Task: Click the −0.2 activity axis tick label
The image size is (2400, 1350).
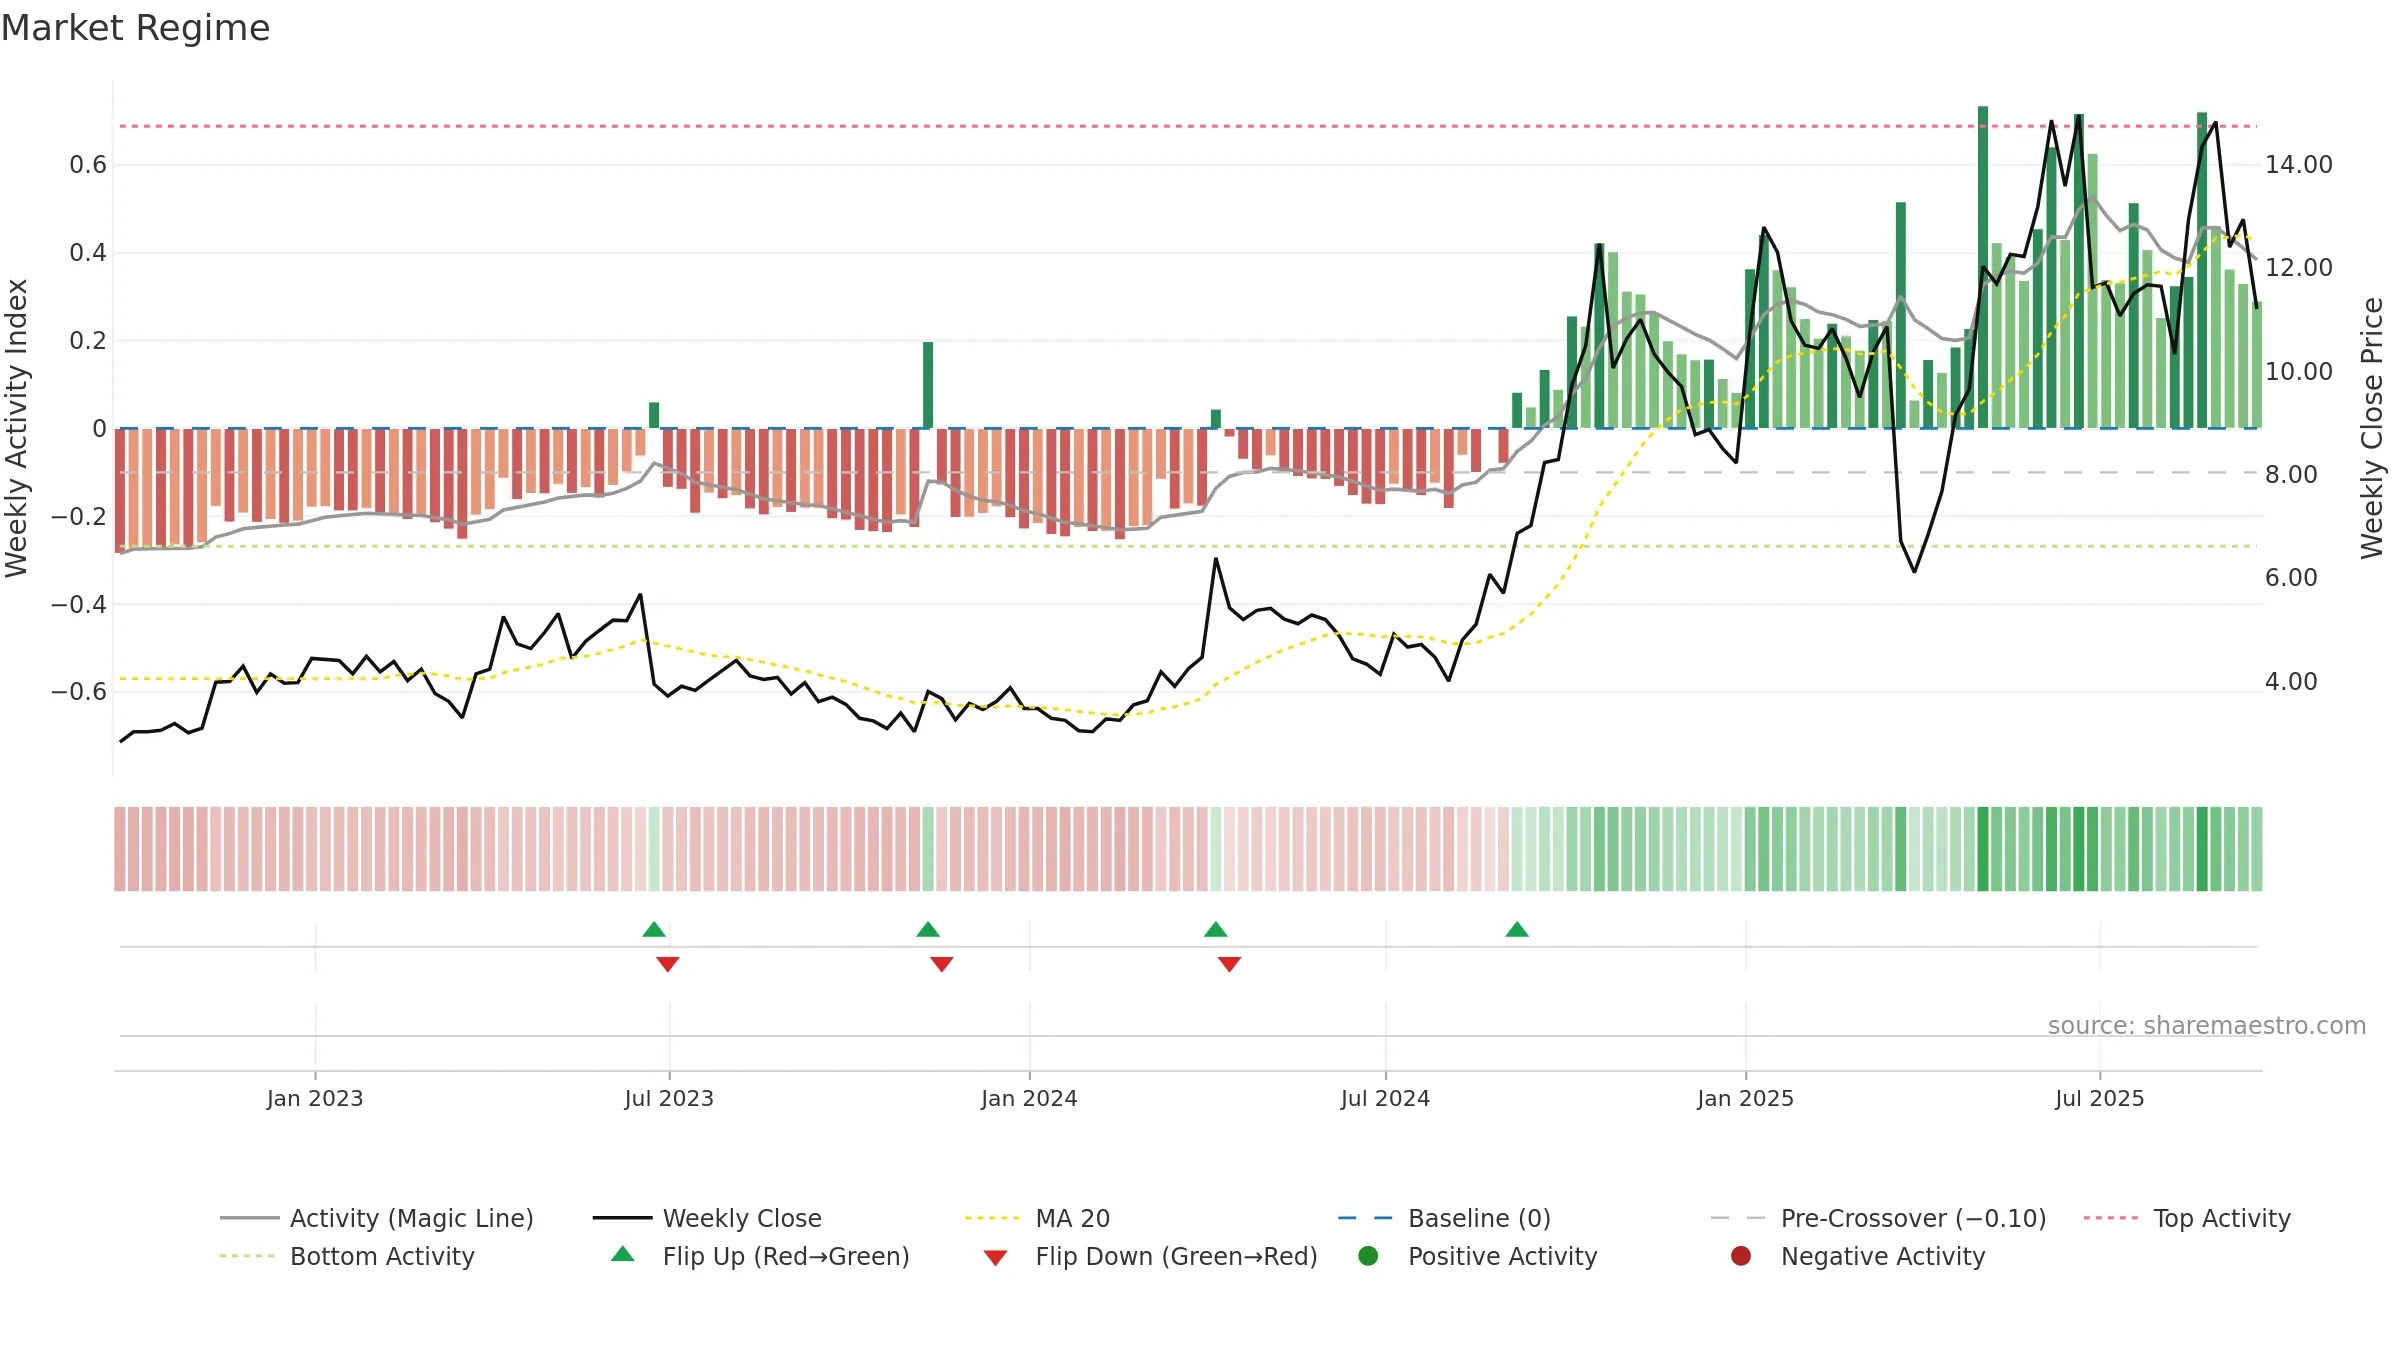Action: point(79,517)
